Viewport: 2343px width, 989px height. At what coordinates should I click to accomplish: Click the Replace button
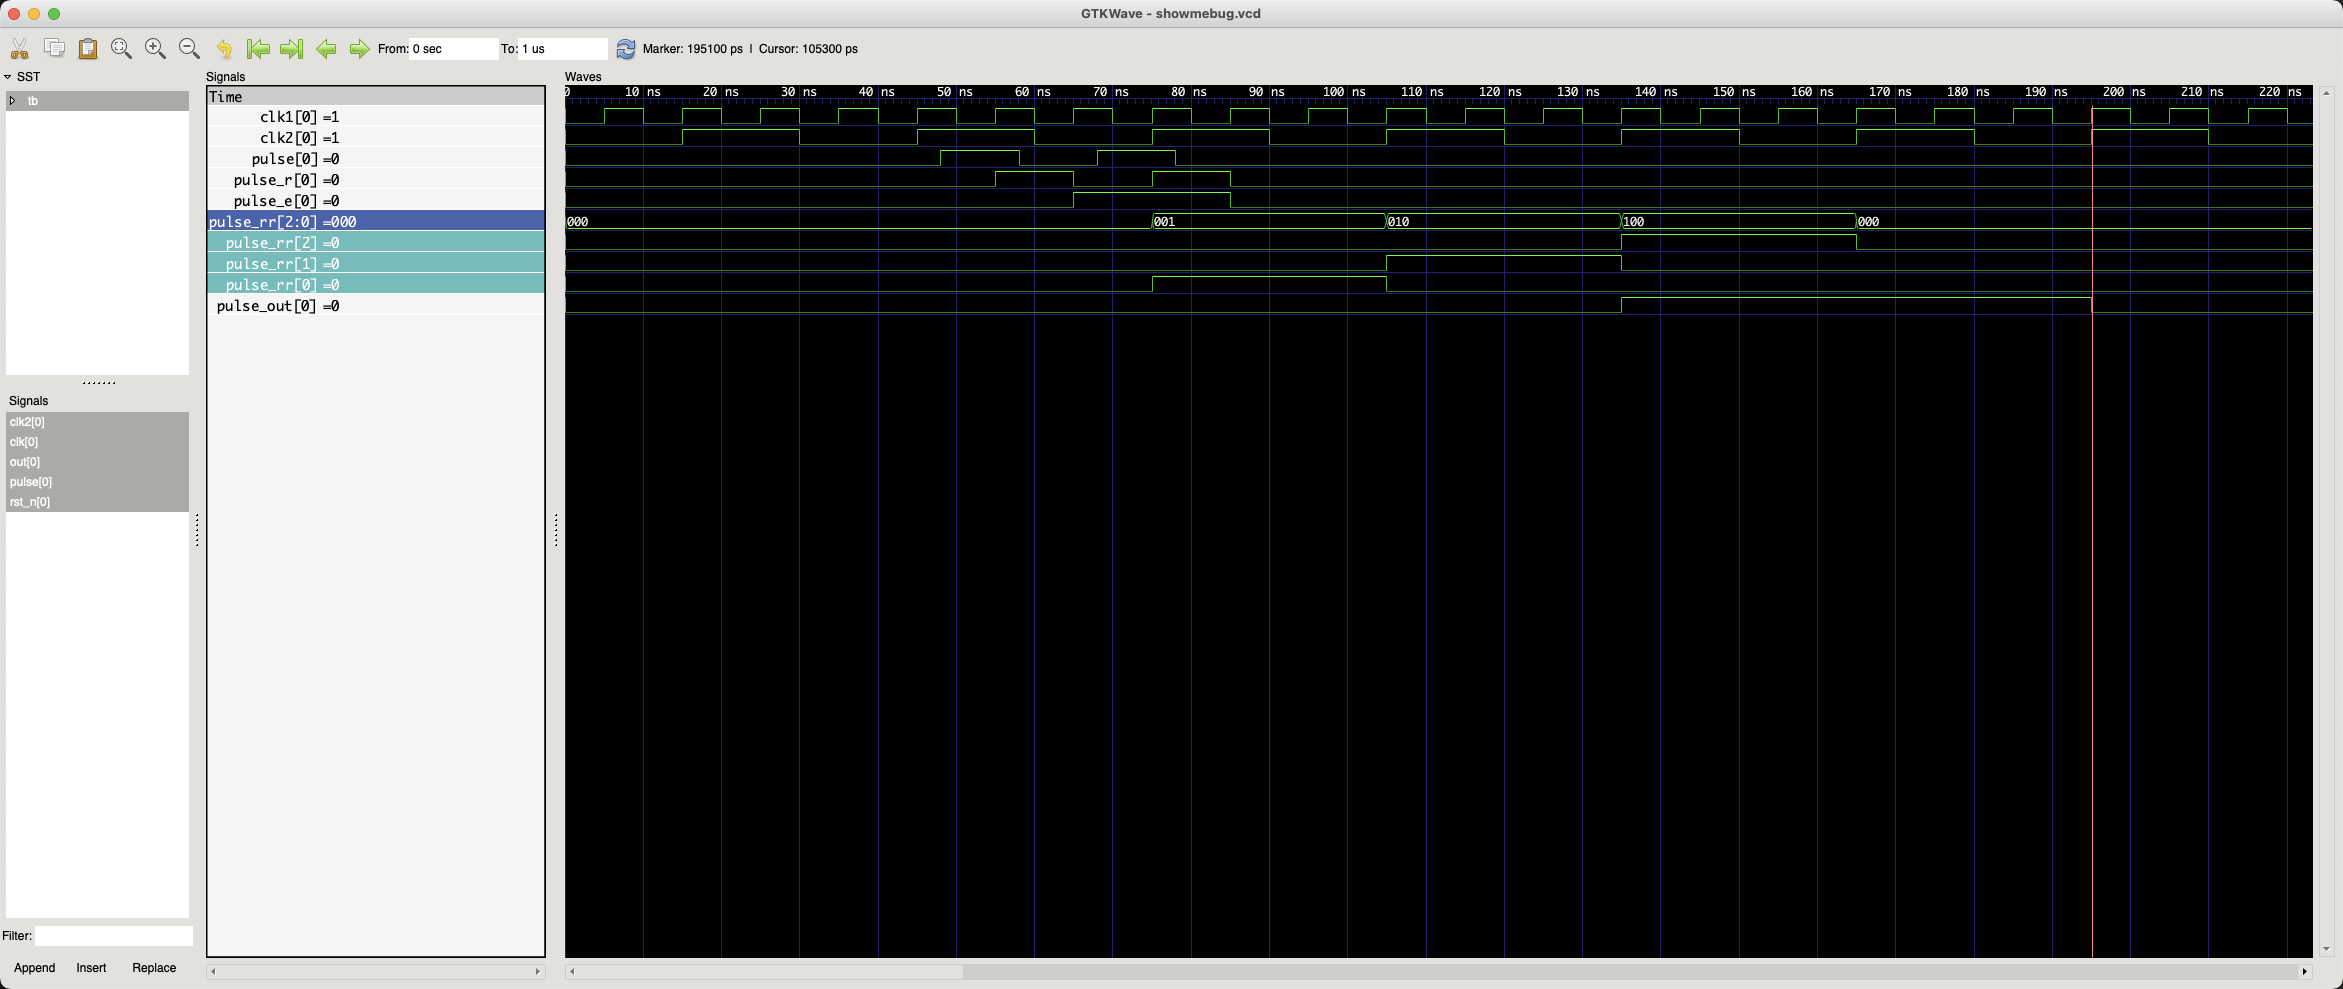coord(154,968)
